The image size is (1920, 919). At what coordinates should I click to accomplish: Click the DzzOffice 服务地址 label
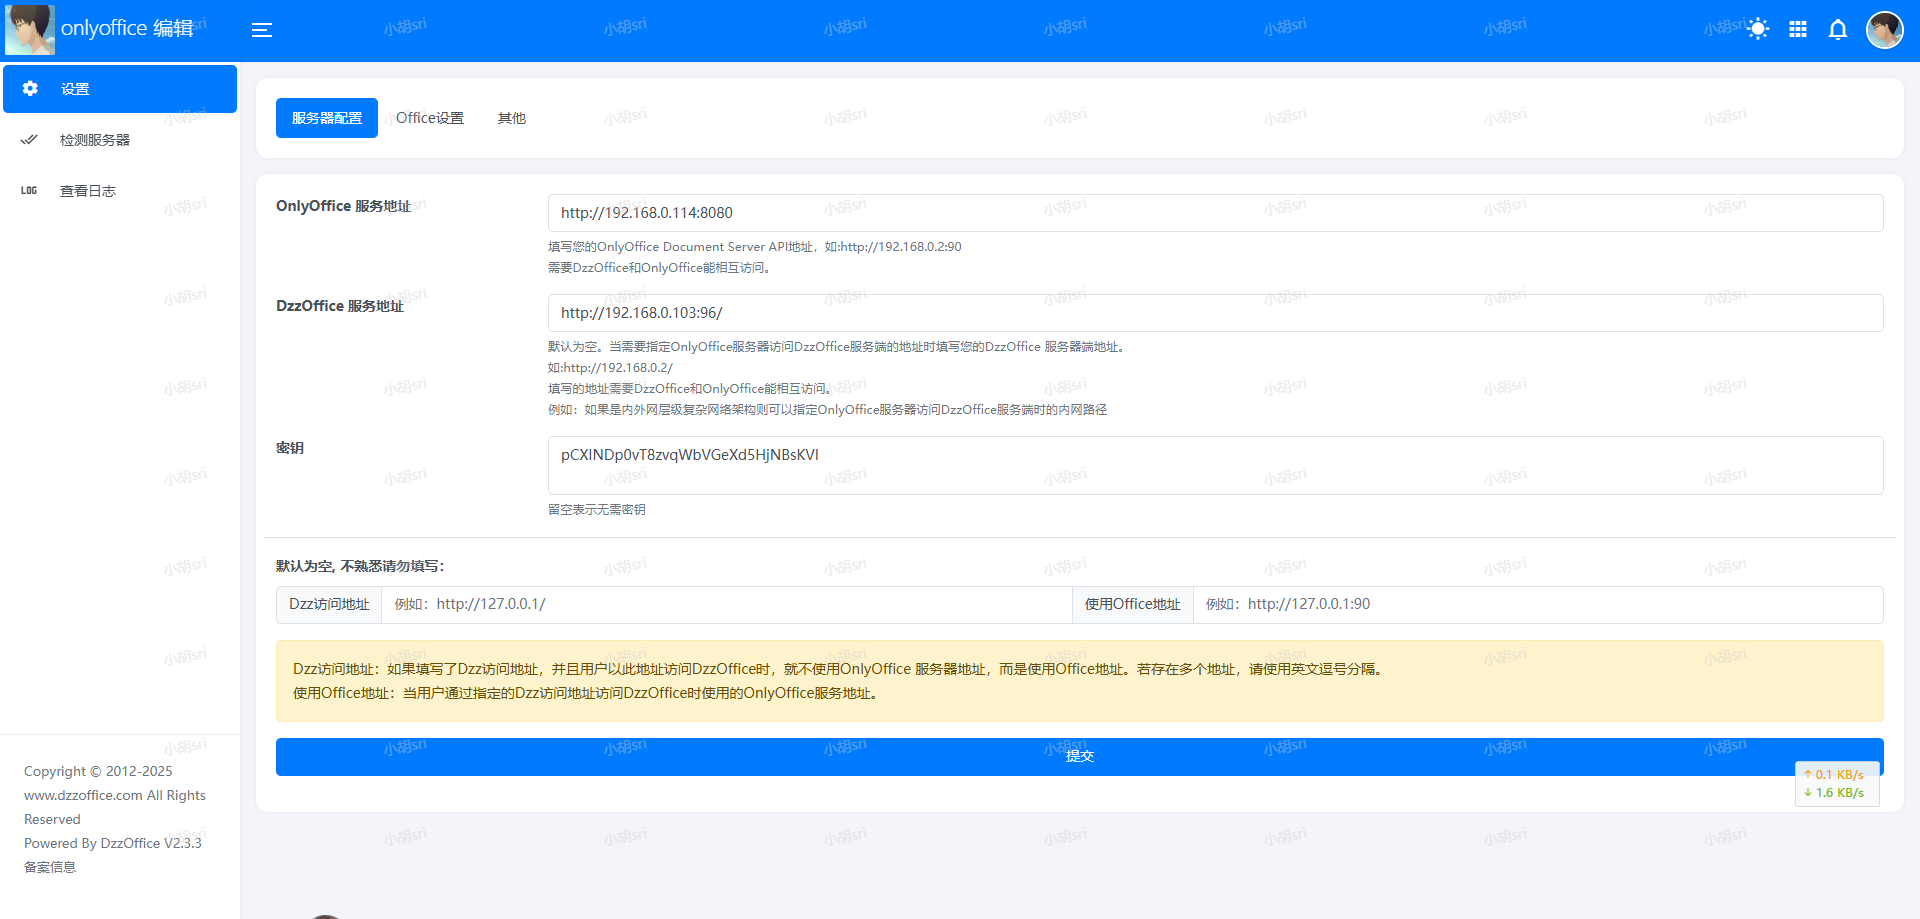click(x=340, y=306)
